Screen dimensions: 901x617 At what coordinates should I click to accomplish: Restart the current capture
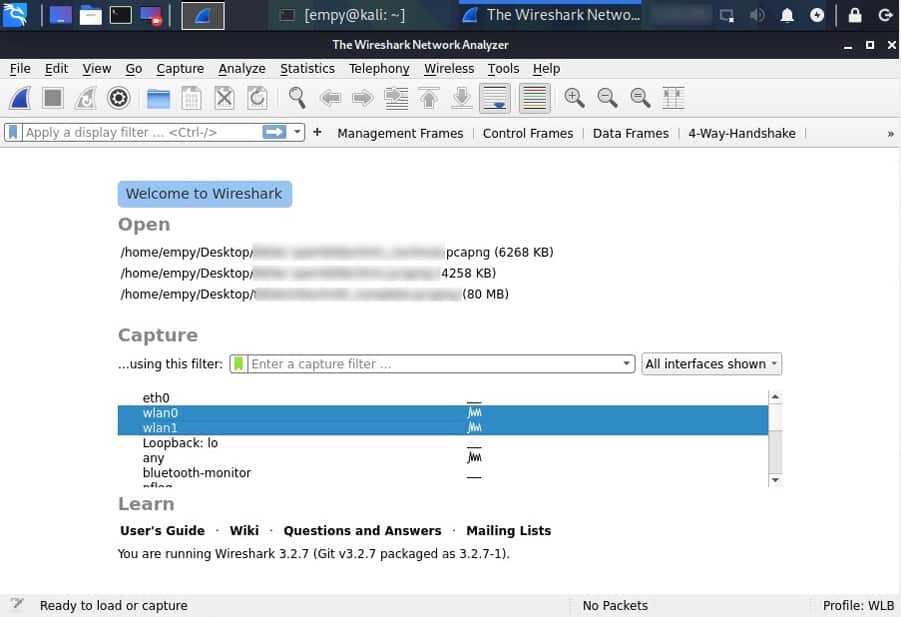pyautogui.click(x=86, y=98)
